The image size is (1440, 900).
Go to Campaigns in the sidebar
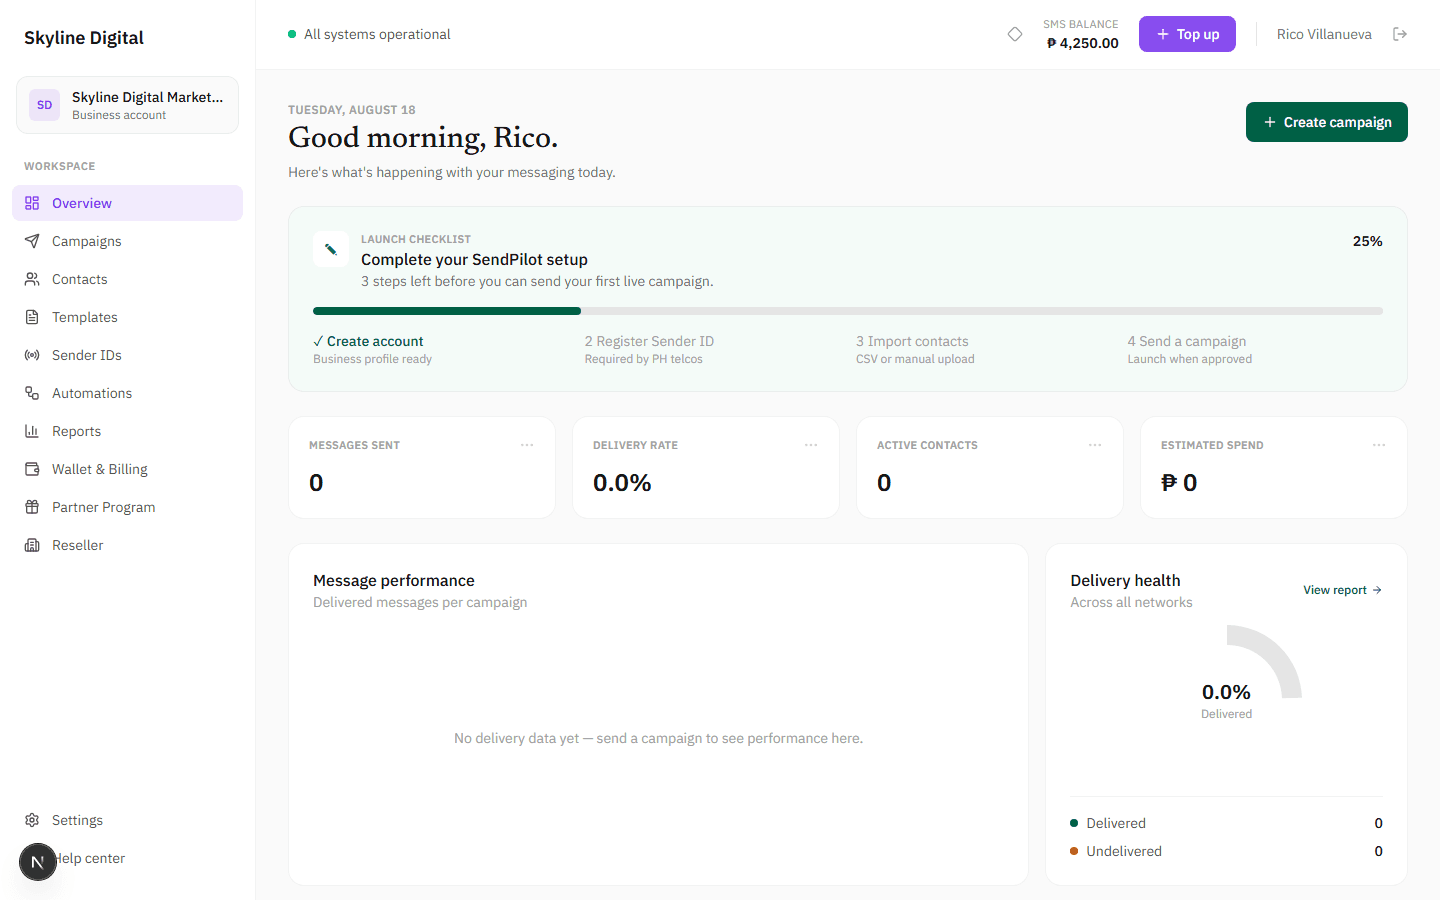click(x=128, y=241)
